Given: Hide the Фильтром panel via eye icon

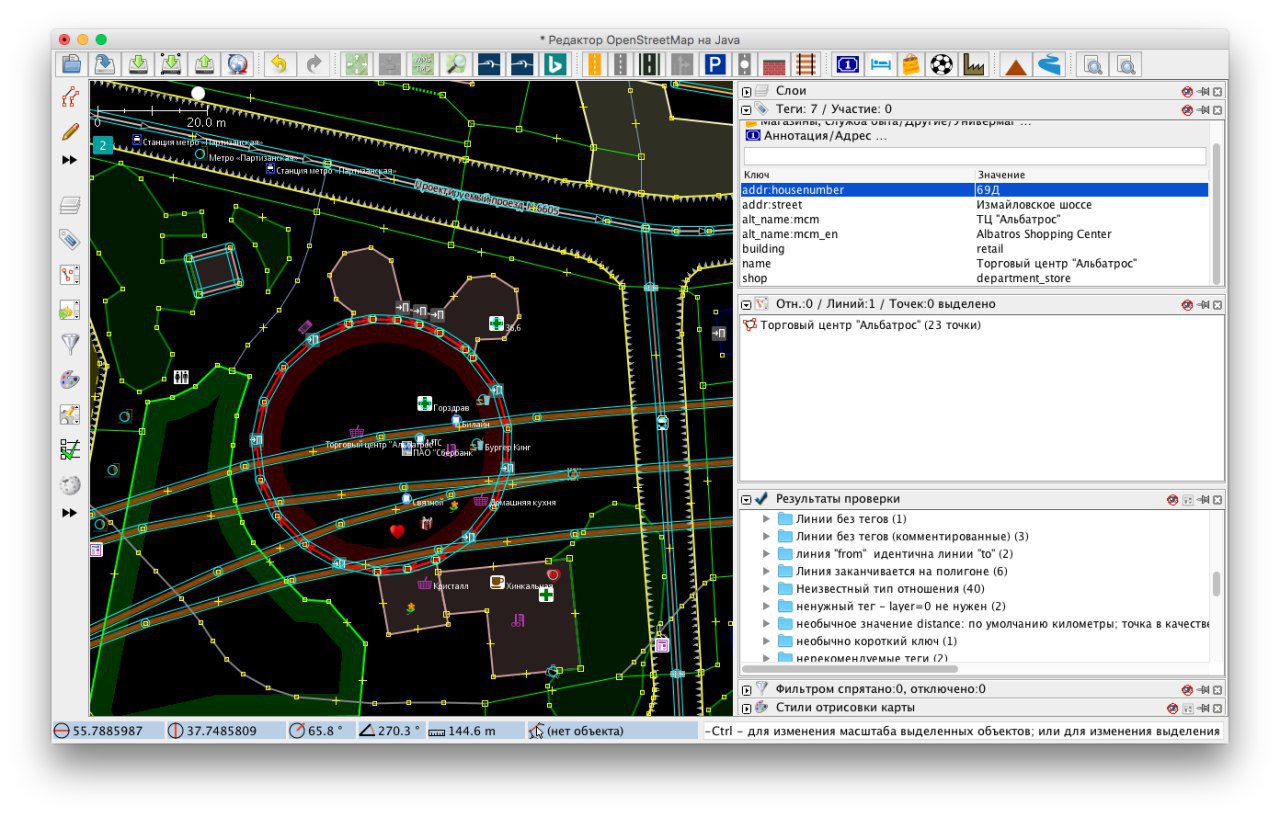Looking at the screenshot, I should pos(1186,689).
